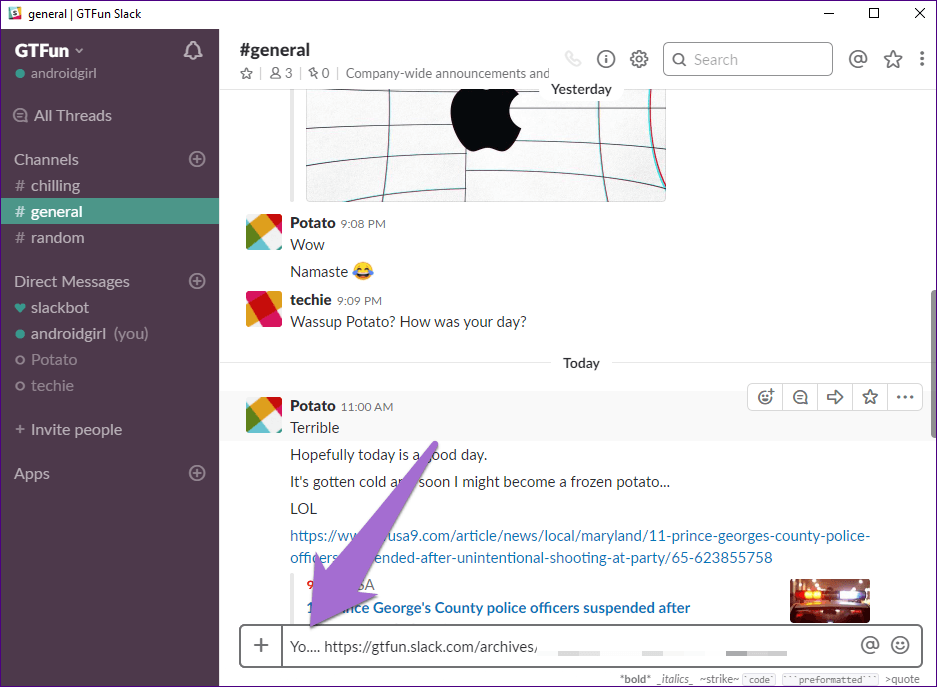Click techie's avatar
The image size is (937, 687).
pos(264,309)
